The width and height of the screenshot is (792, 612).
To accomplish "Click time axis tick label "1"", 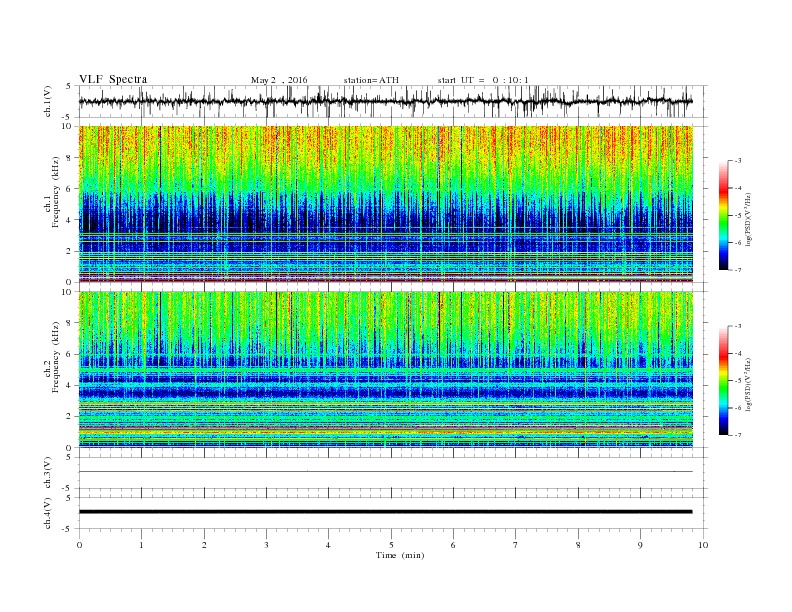I will point(142,545).
